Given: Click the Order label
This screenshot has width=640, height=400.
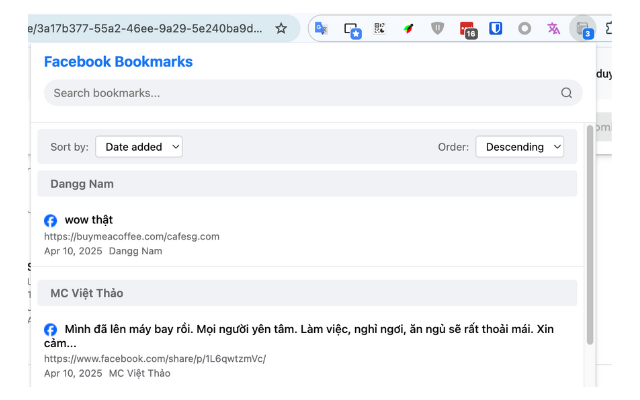Looking at the screenshot, I should [x=453, y=147].
